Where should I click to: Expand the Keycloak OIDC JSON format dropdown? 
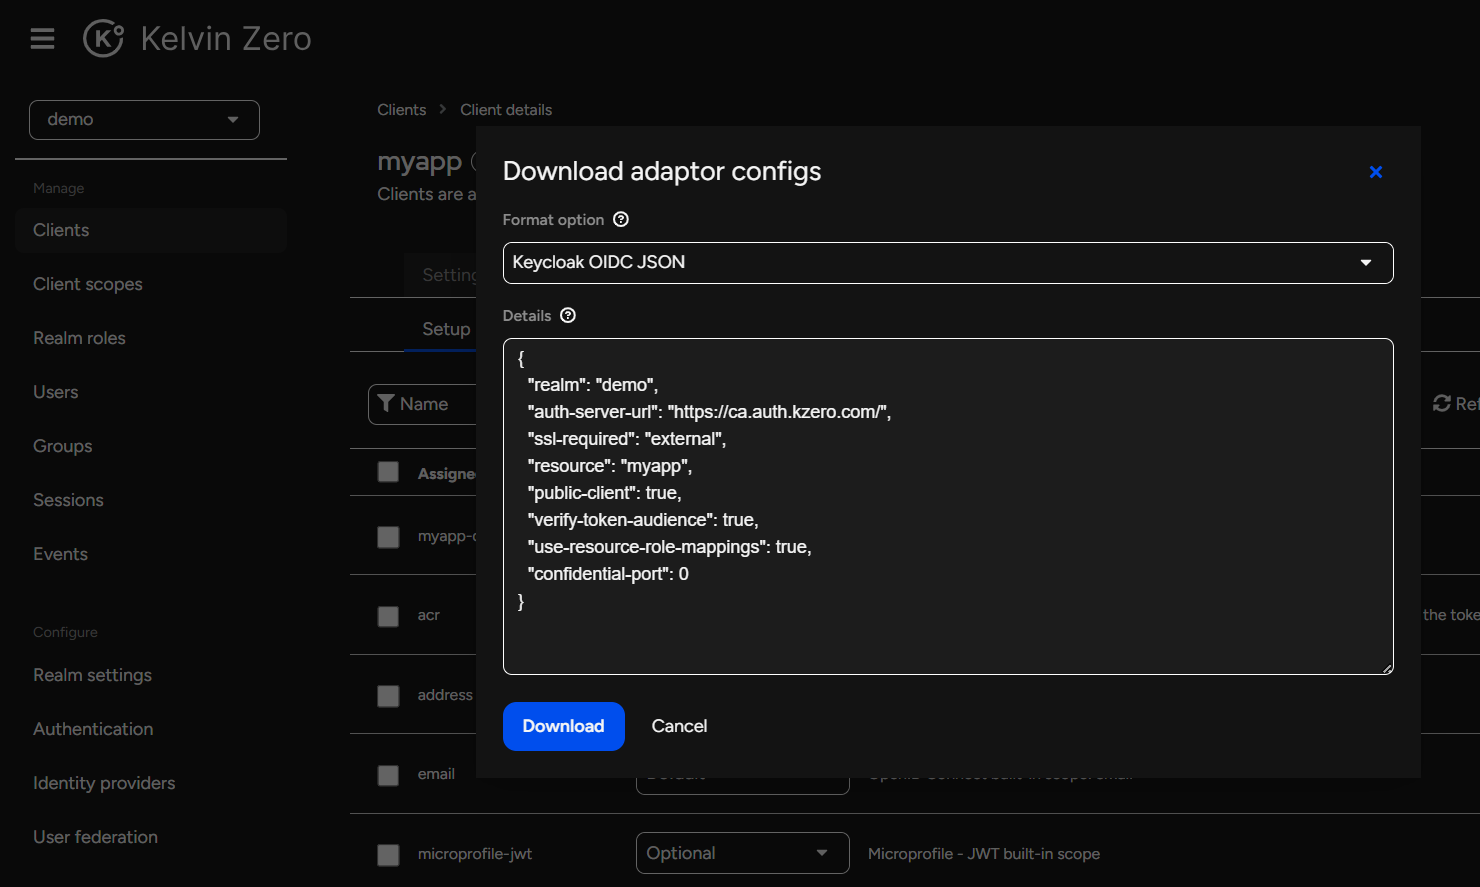pos(947,263)
